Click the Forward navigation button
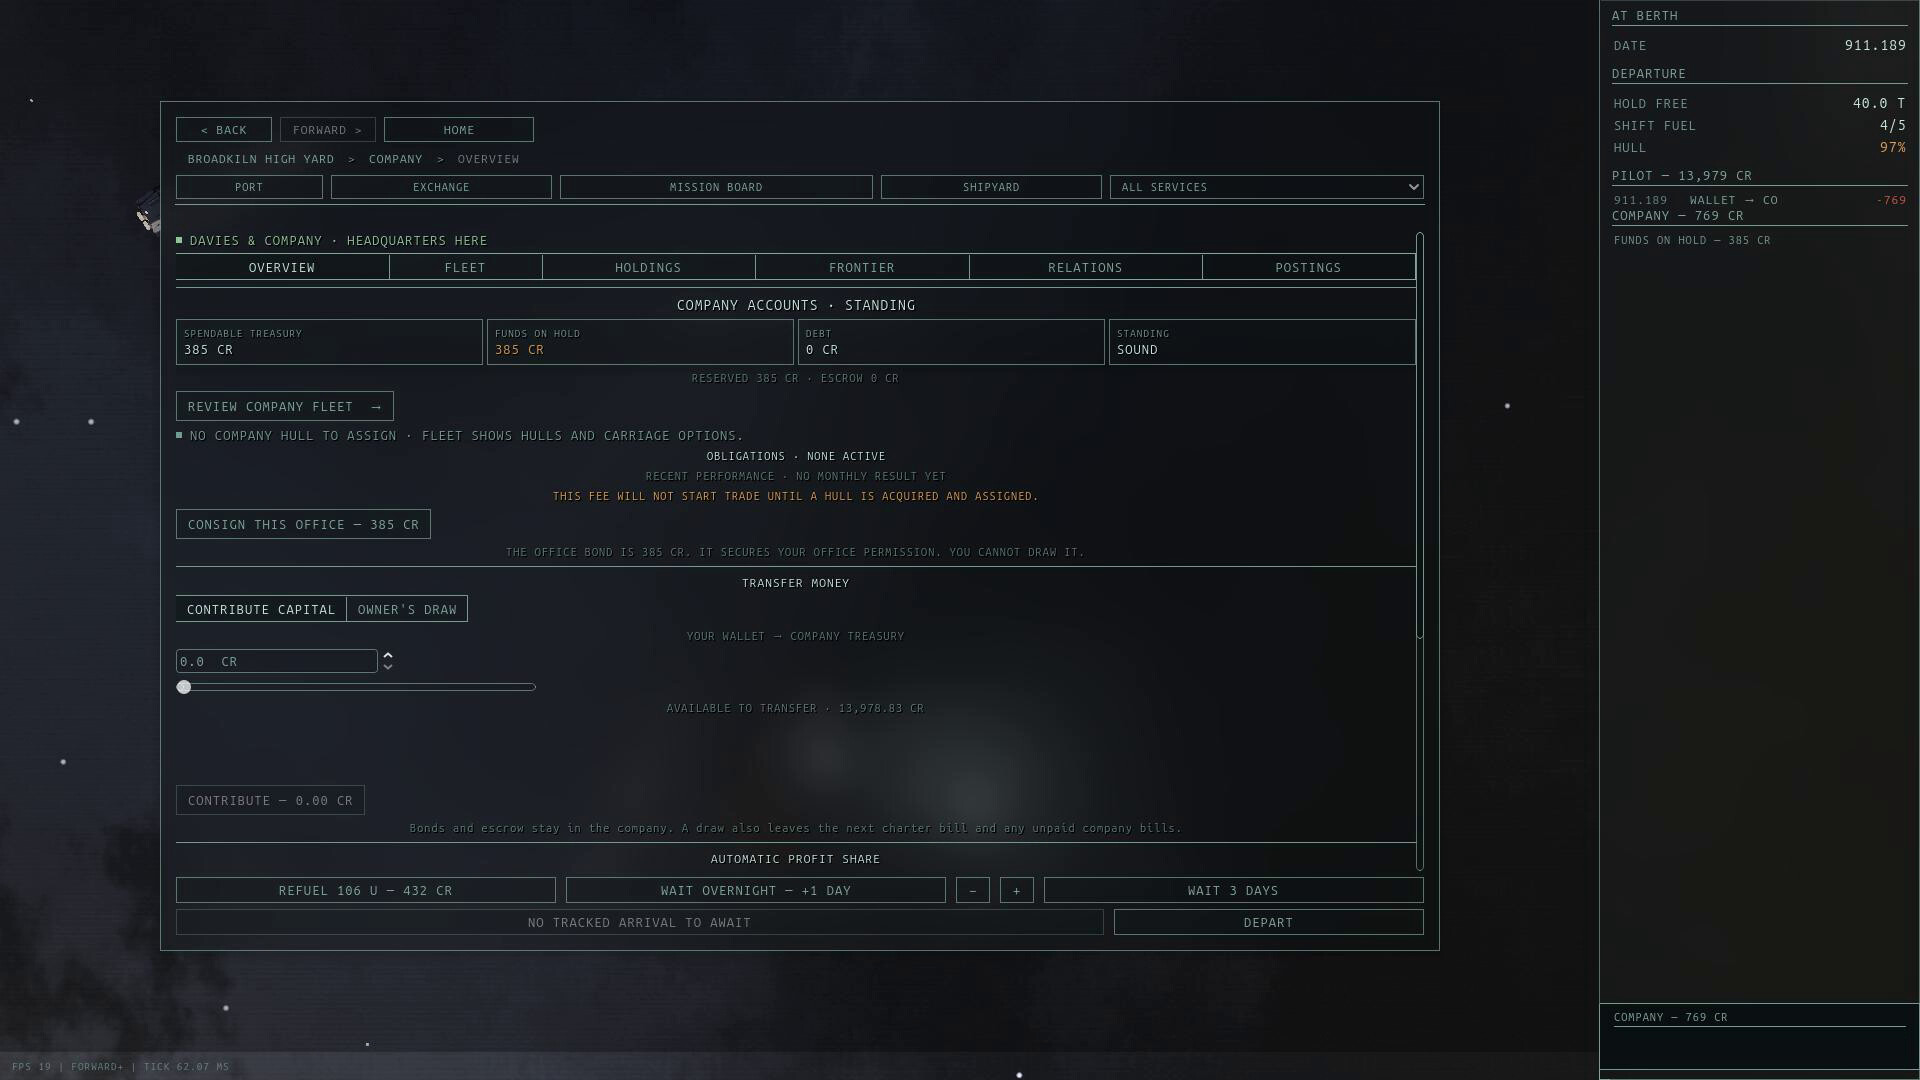The width and height of the screenshot is (1920, 1080). [x=327, y=130]
